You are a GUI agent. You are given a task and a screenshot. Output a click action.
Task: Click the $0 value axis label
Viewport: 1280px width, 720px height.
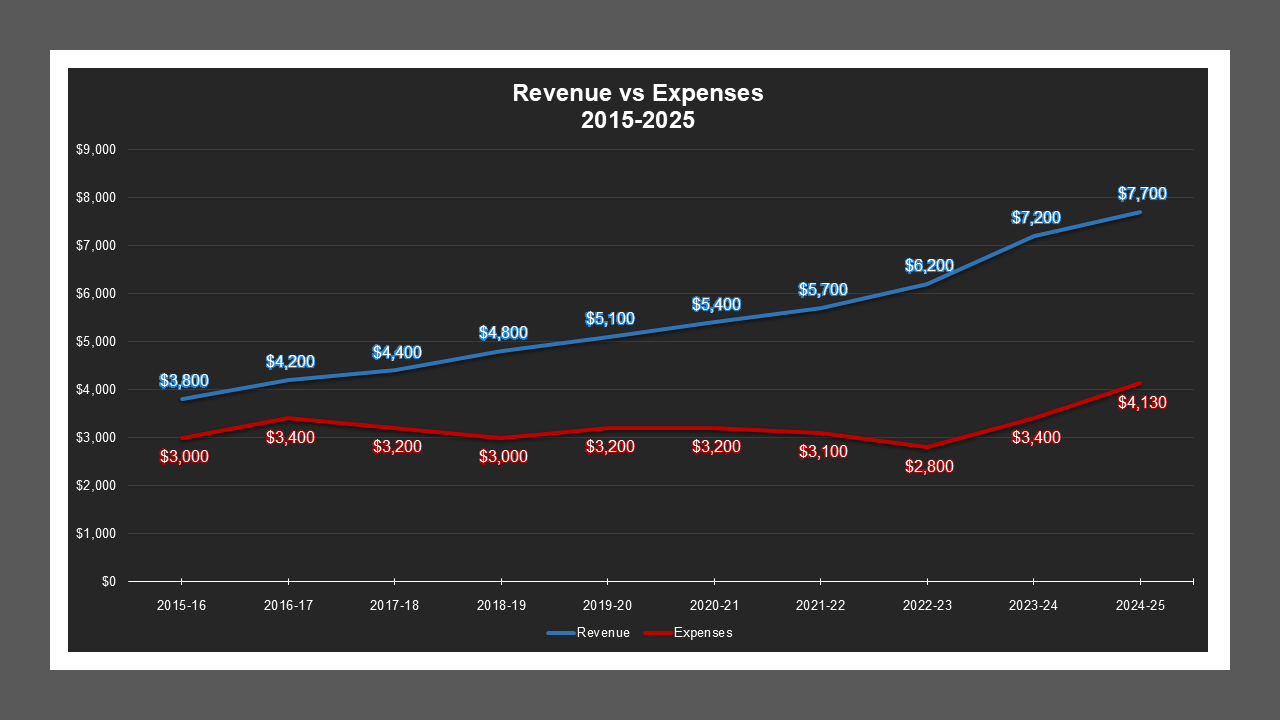110,580
